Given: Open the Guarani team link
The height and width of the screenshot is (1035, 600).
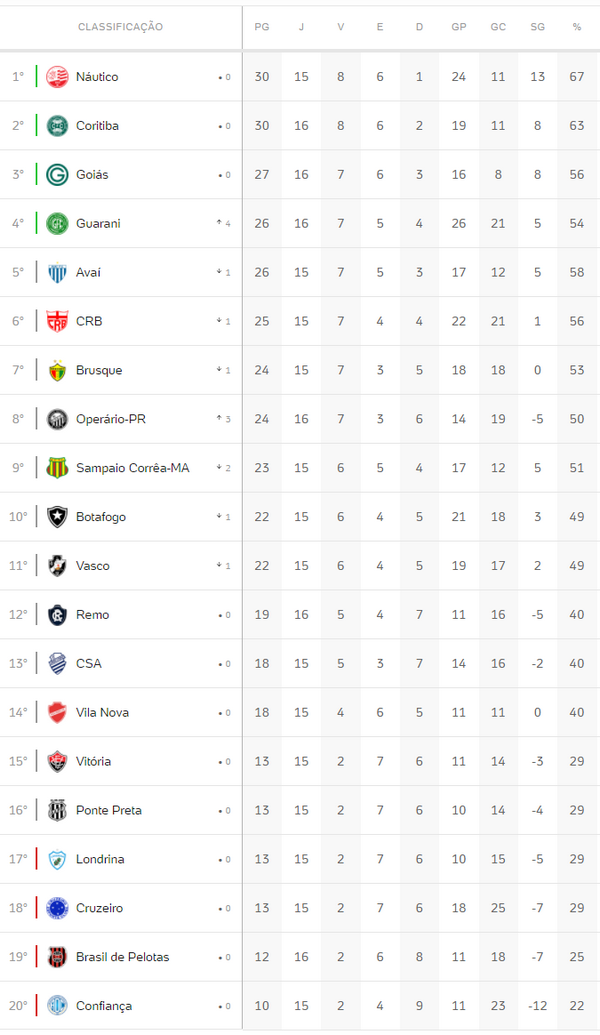Looking at the screenshot, I should click(x=98, y=224).
